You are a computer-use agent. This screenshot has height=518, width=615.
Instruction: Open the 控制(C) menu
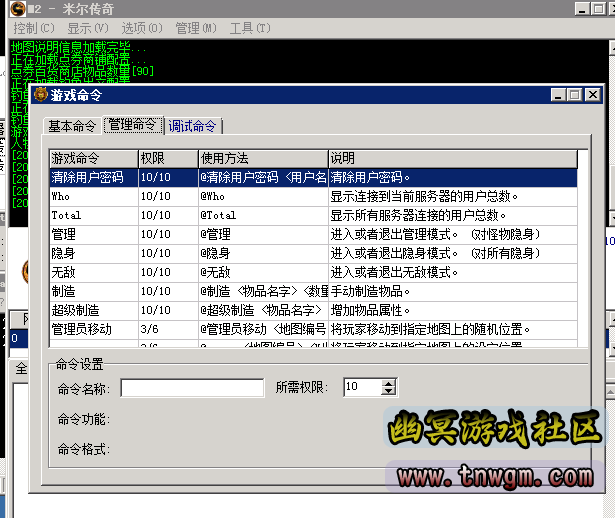[x=34, y=28]
